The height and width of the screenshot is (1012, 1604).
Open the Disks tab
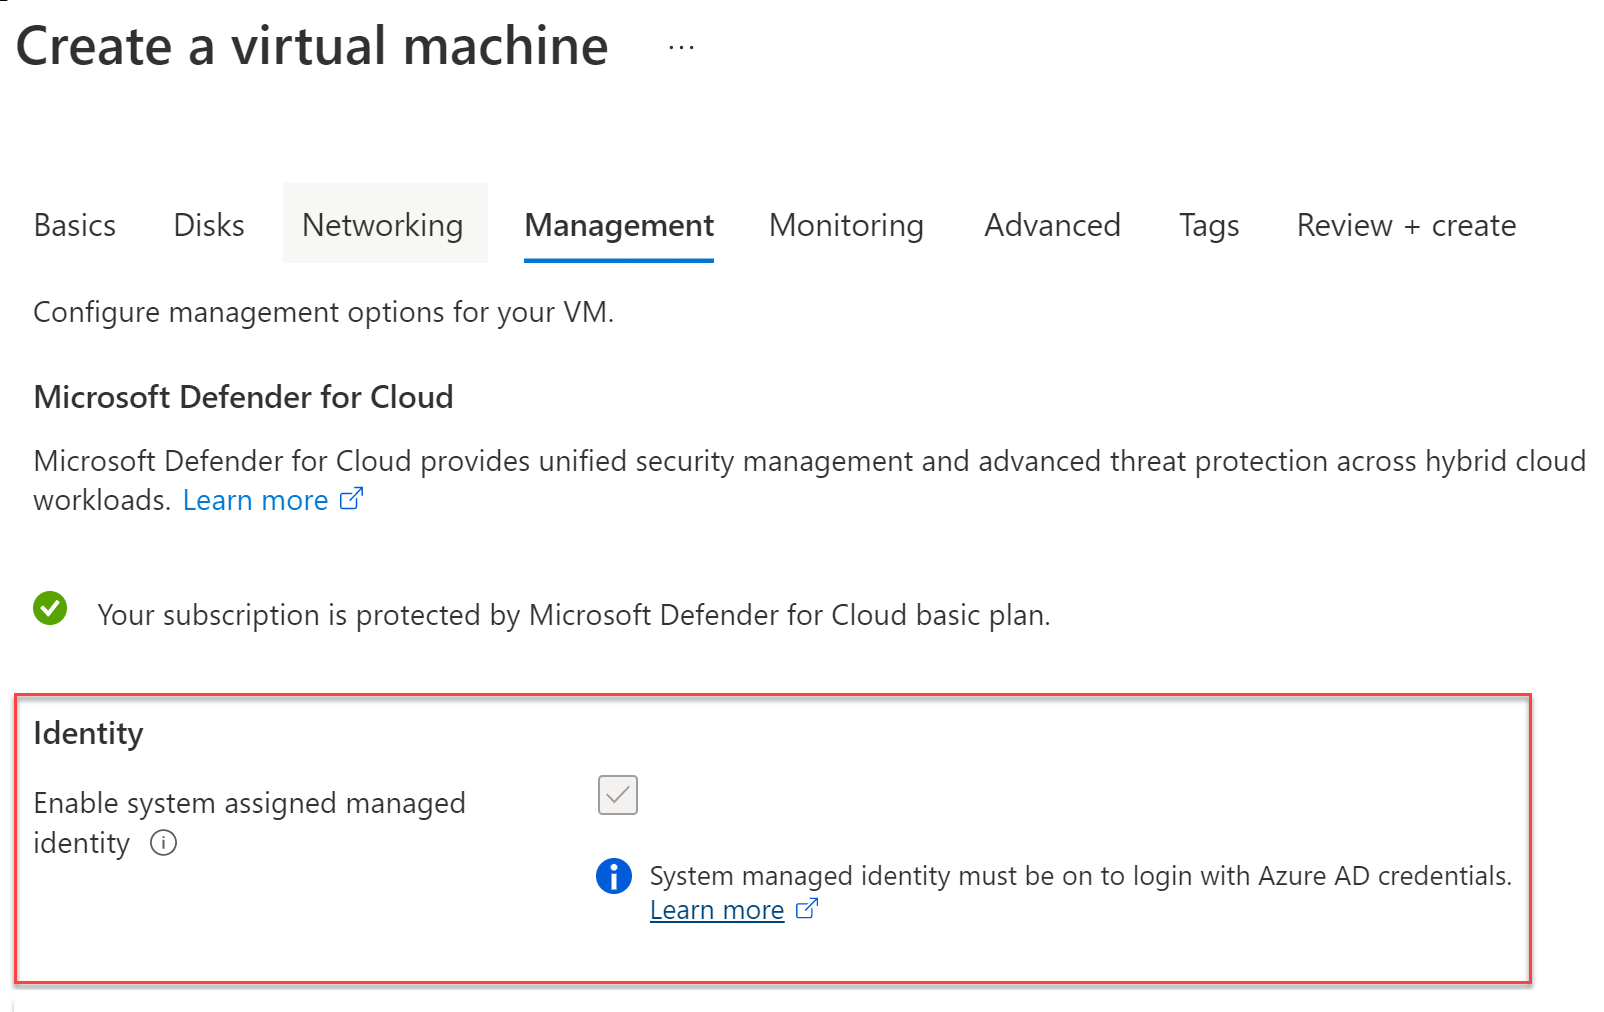[209, 225]
